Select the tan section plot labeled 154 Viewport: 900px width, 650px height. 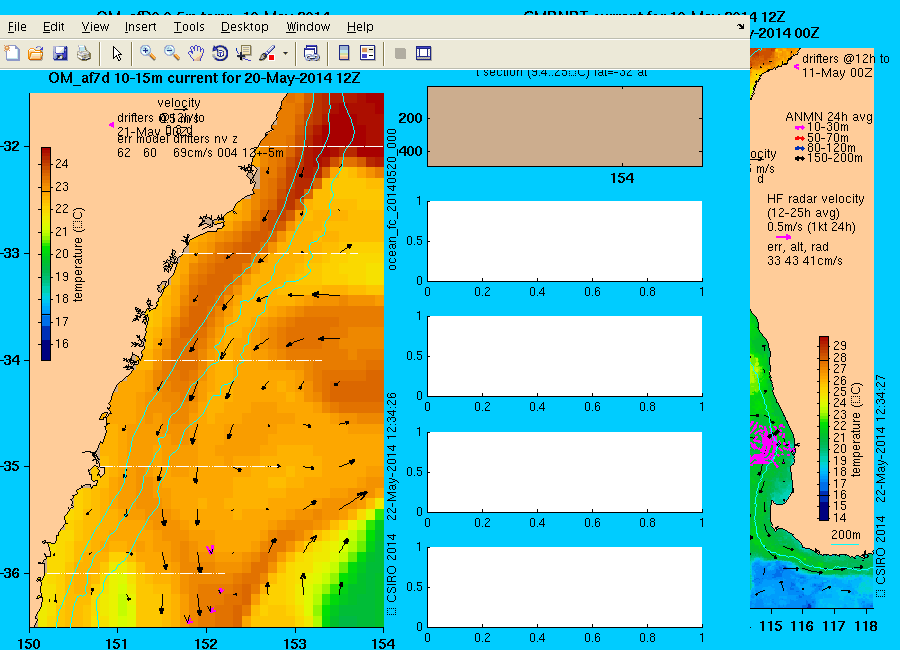[565, 126]
